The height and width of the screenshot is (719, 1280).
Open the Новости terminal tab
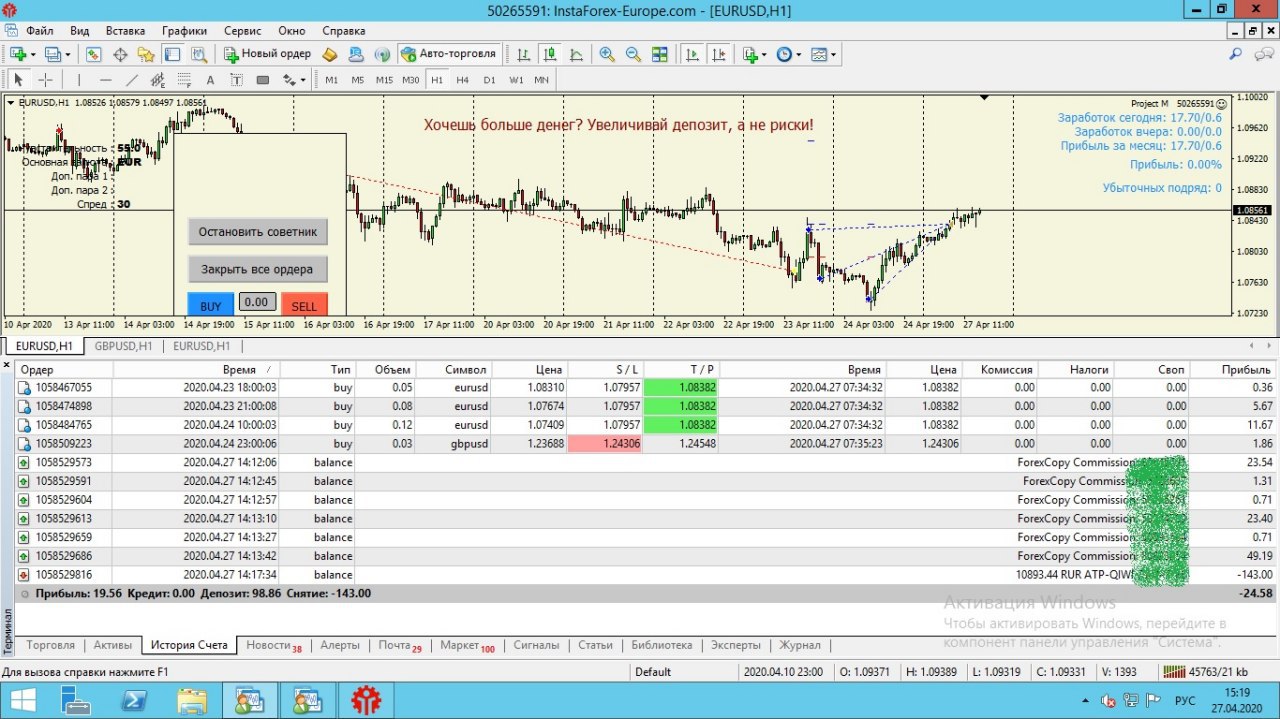click(x=272, y=645)
